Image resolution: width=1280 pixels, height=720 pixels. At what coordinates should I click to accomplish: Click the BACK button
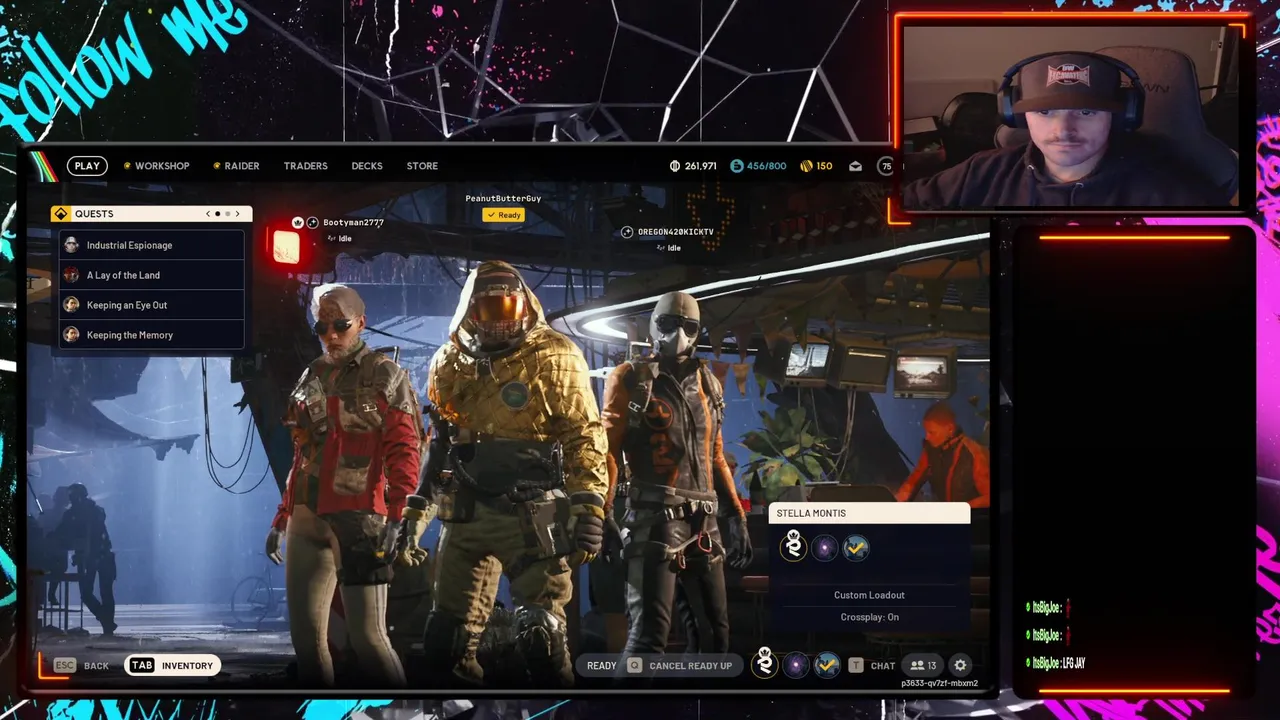96,666
